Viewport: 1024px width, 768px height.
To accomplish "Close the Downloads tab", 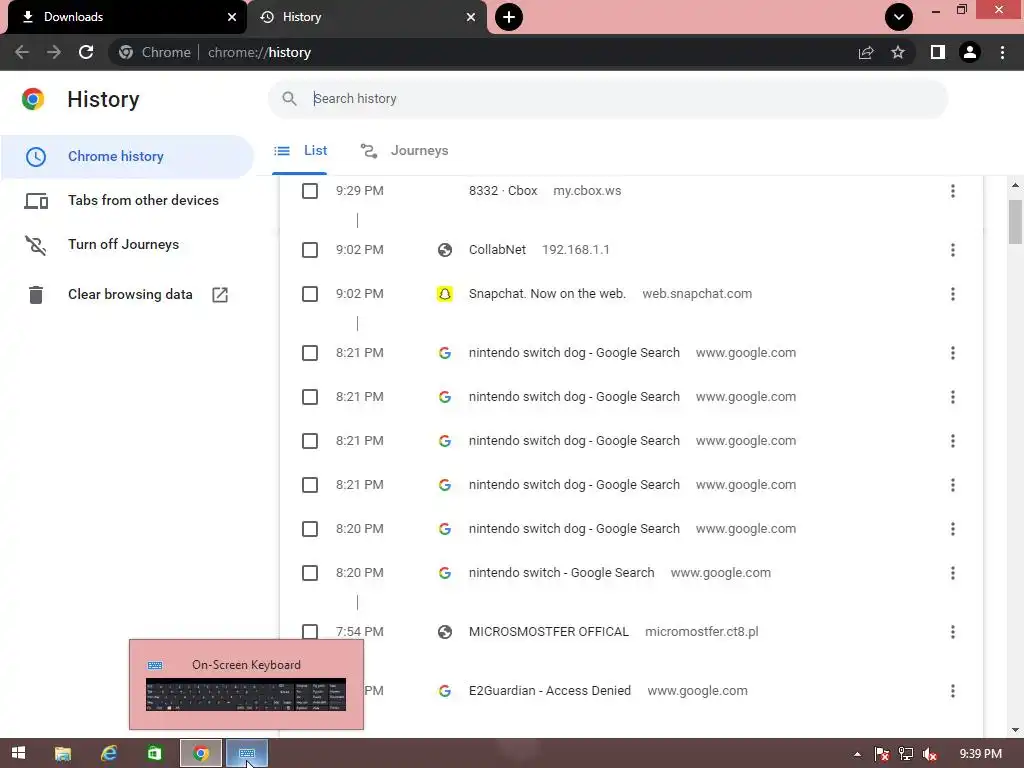I will coord(232,17).
